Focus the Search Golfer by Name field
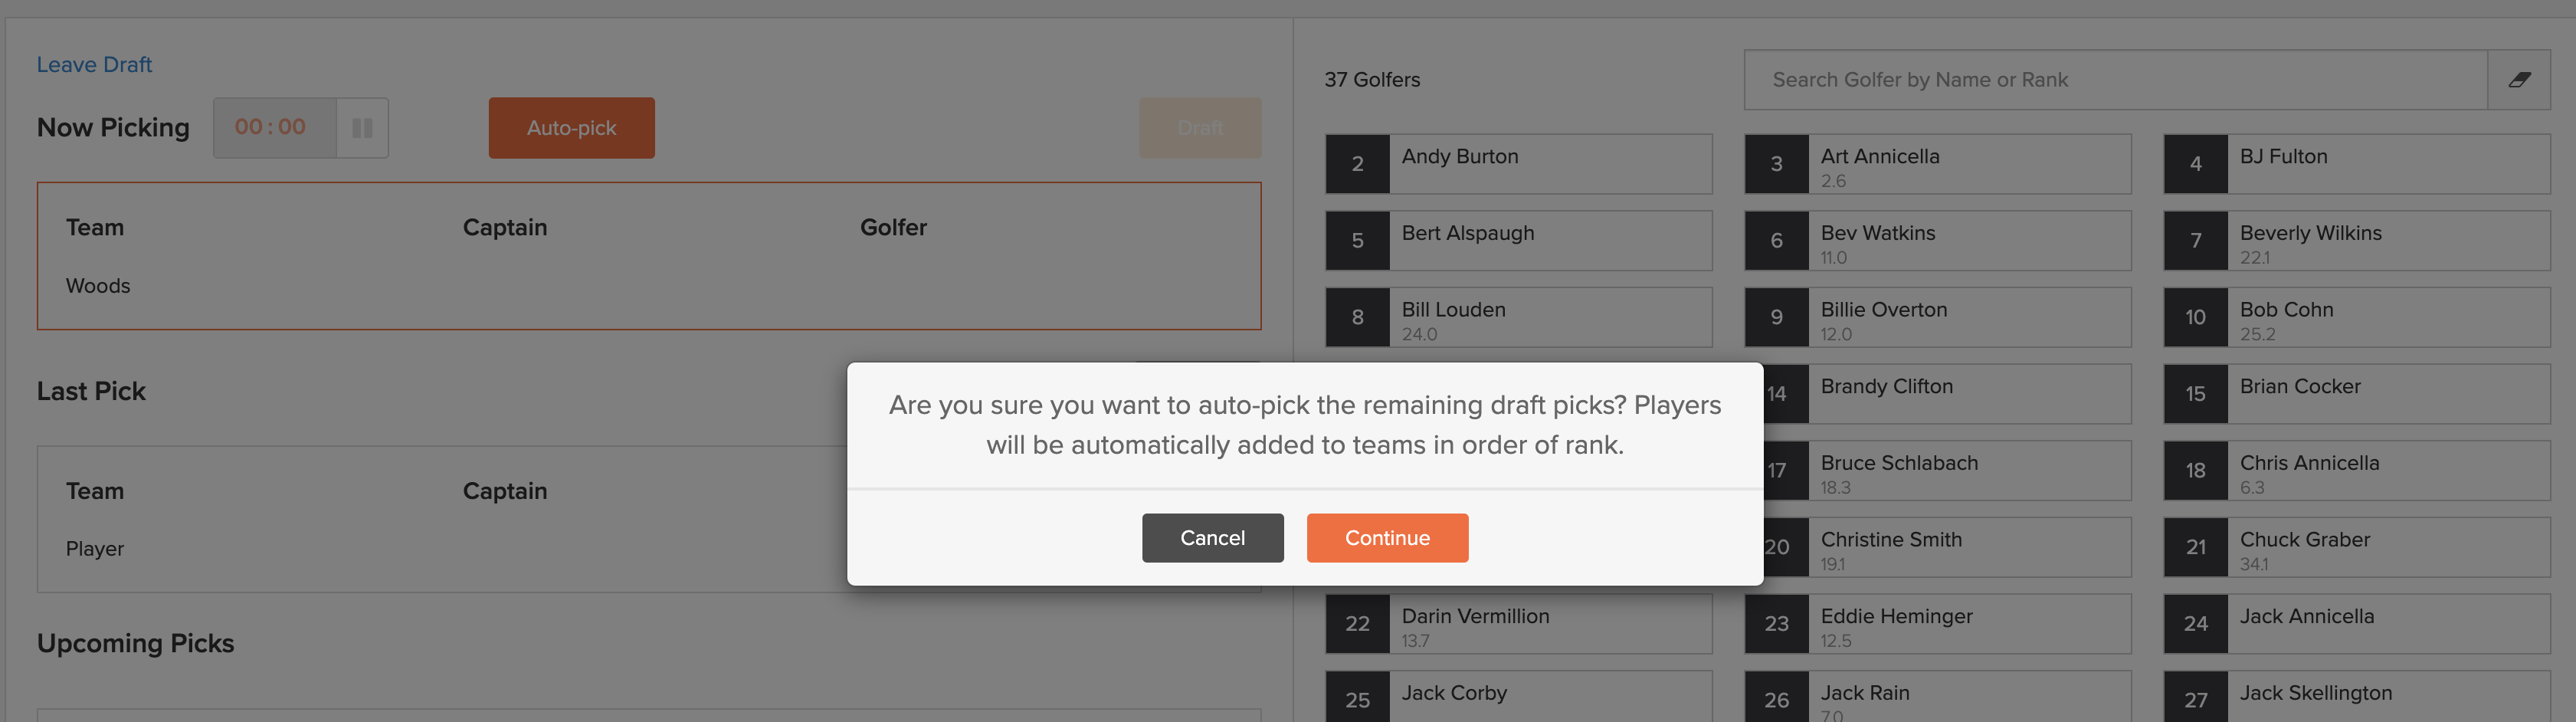 point(2115,80)
